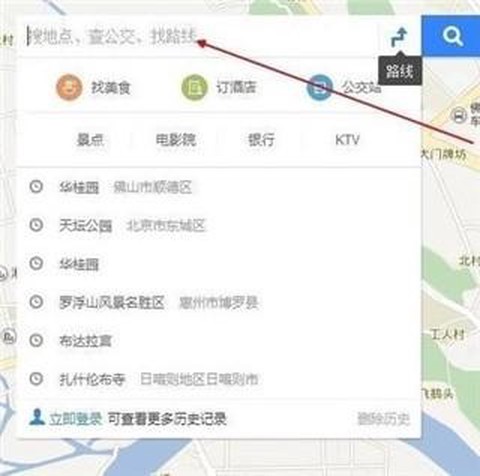Select the 找美食 food icon
The width and height of the screenshot is (480, 476).
pyautogui.click(x=69, y=87)
